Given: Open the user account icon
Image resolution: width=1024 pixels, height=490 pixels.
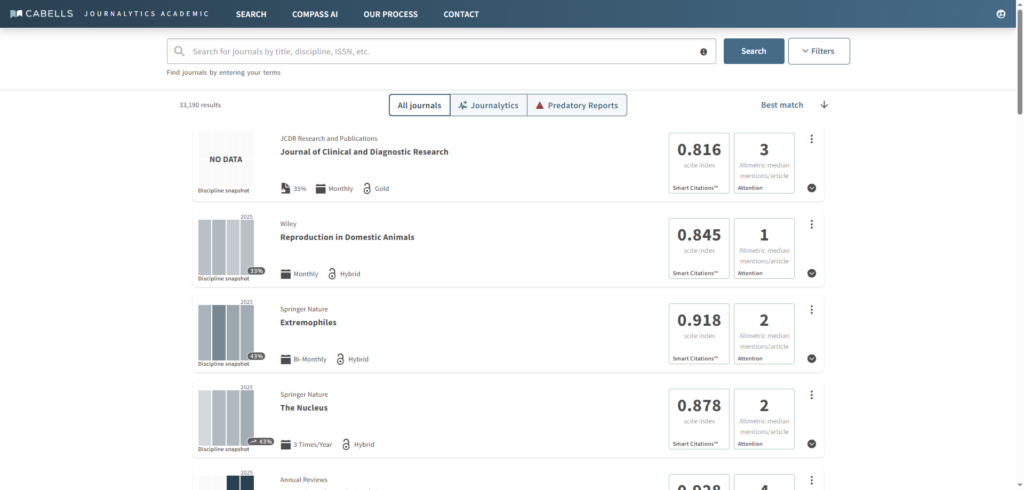Looking at the screenshot, I should (x=1001, y=14).
